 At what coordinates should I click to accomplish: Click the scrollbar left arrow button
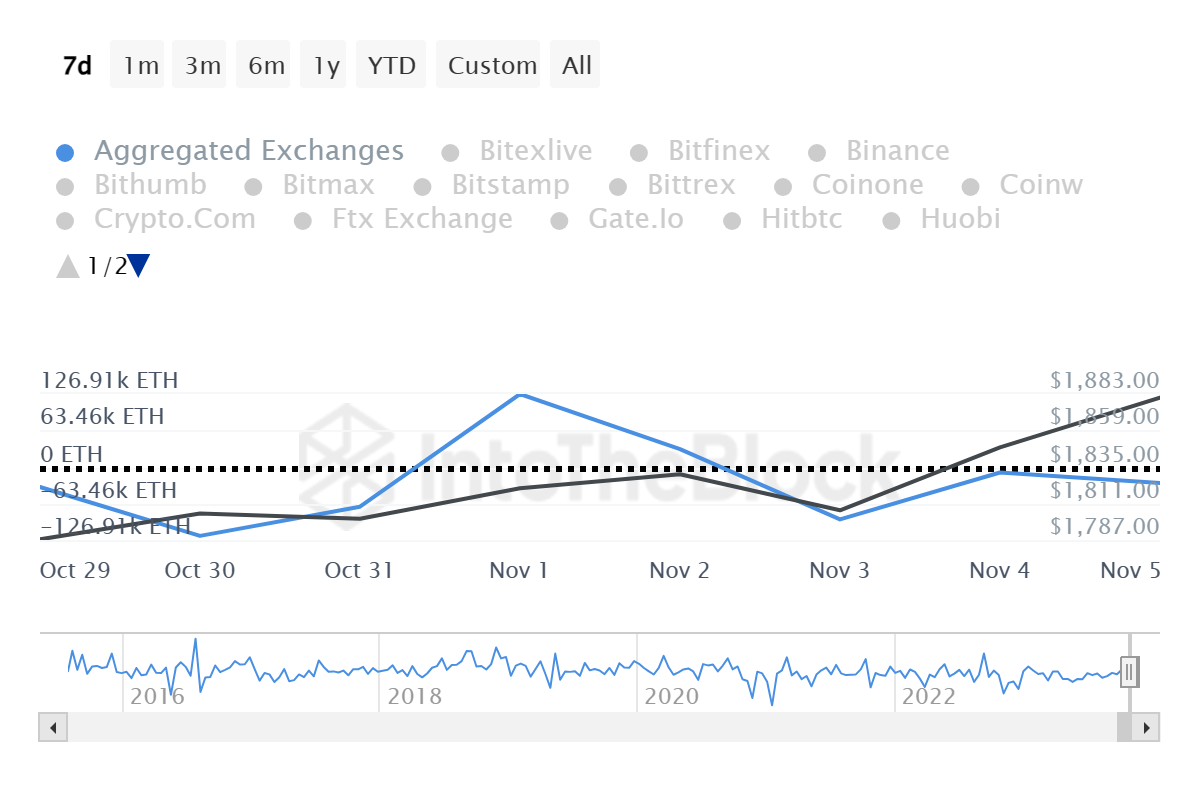click(x=53, y=727)
